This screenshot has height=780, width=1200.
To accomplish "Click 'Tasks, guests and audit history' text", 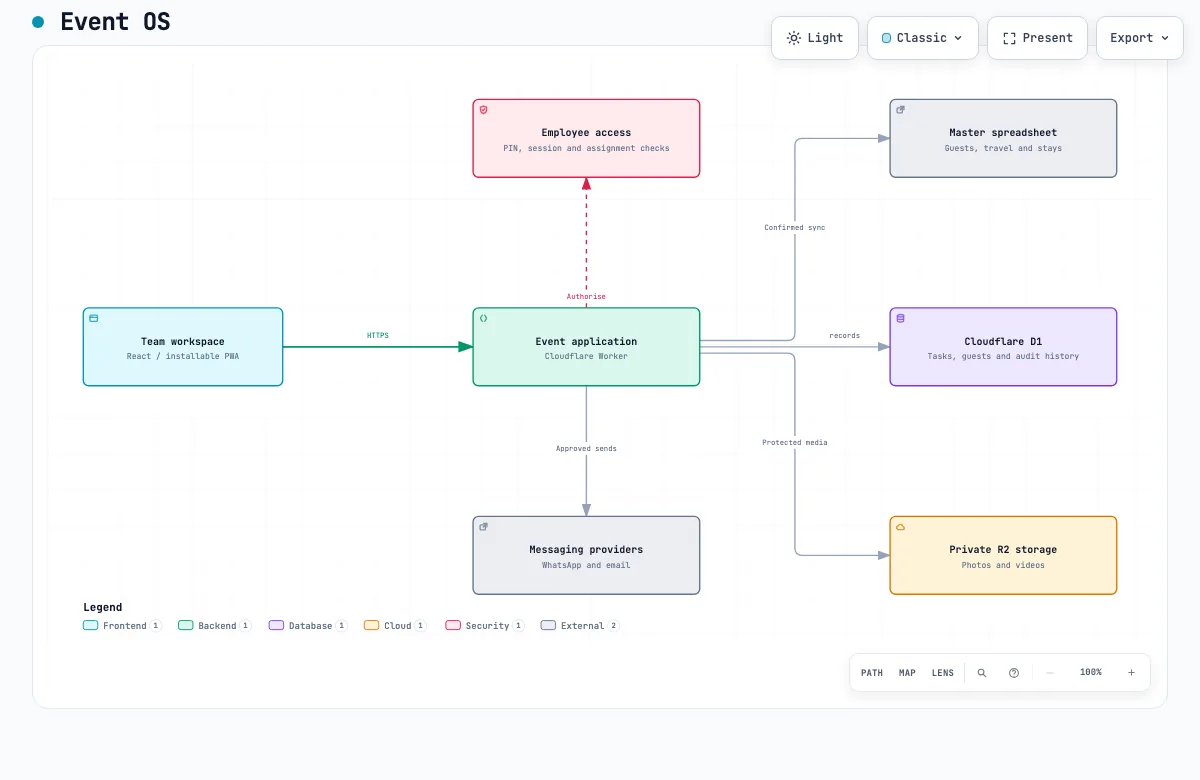I will [x=1003, y=356].
